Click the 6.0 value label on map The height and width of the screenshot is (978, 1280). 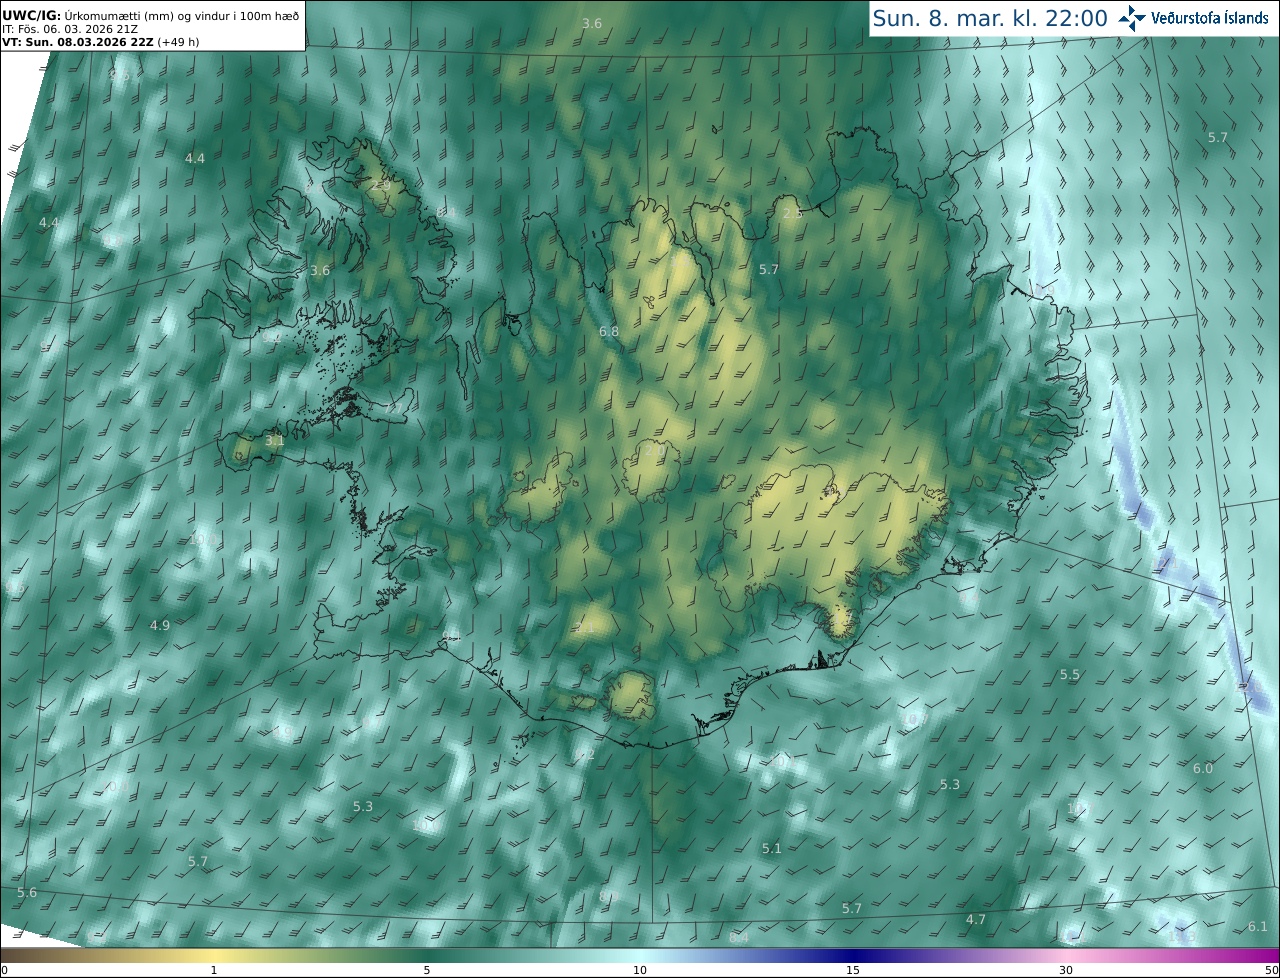point(1203,769)
